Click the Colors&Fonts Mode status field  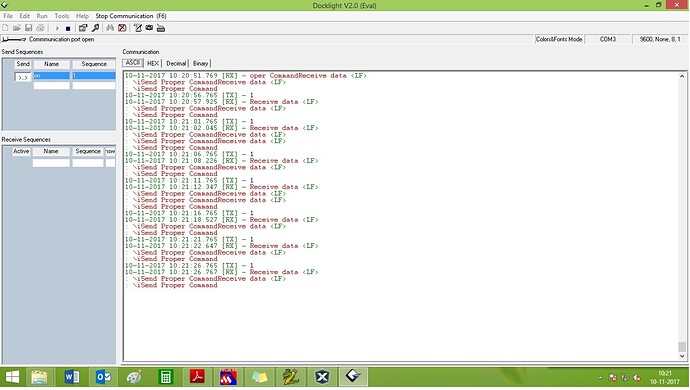(x=559, y=39)
